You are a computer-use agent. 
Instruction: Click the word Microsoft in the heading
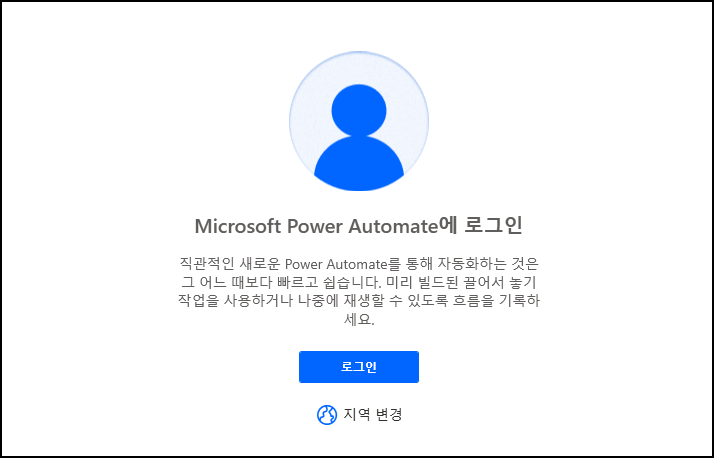pos(238,226)
